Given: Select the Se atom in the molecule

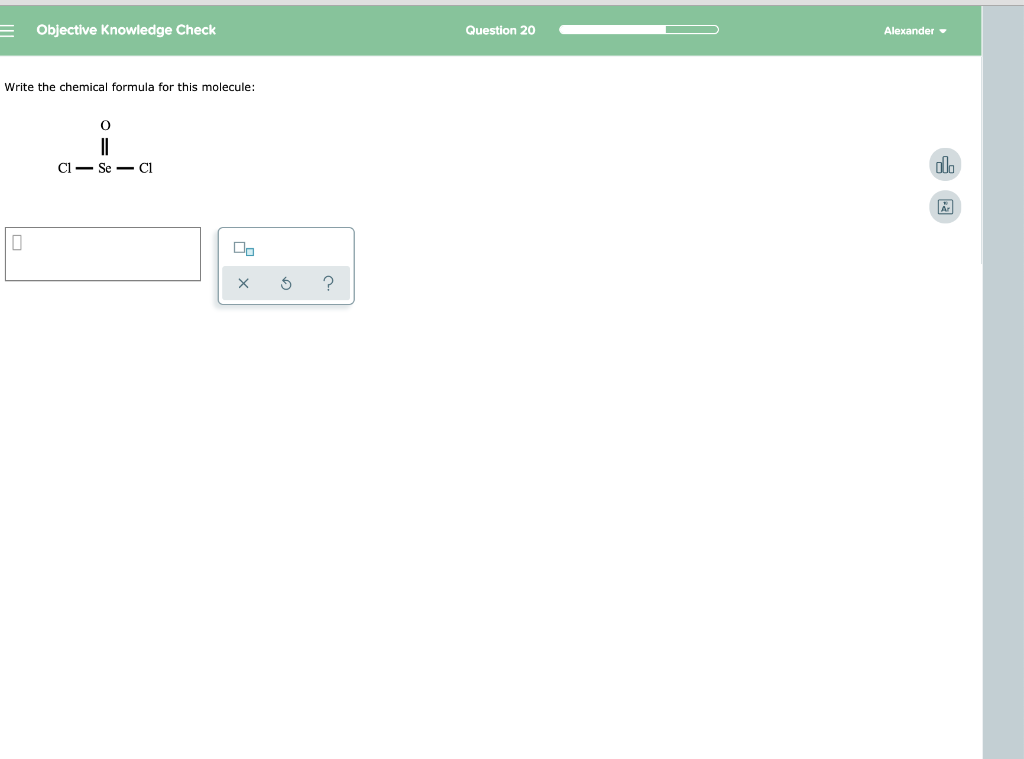Looking at the screenshot, I should tap(104, 168).
